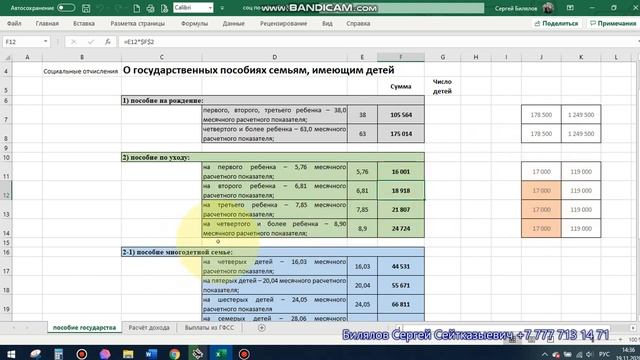
Task: Open the Word taskbar icon
Action: click(151, 353)
